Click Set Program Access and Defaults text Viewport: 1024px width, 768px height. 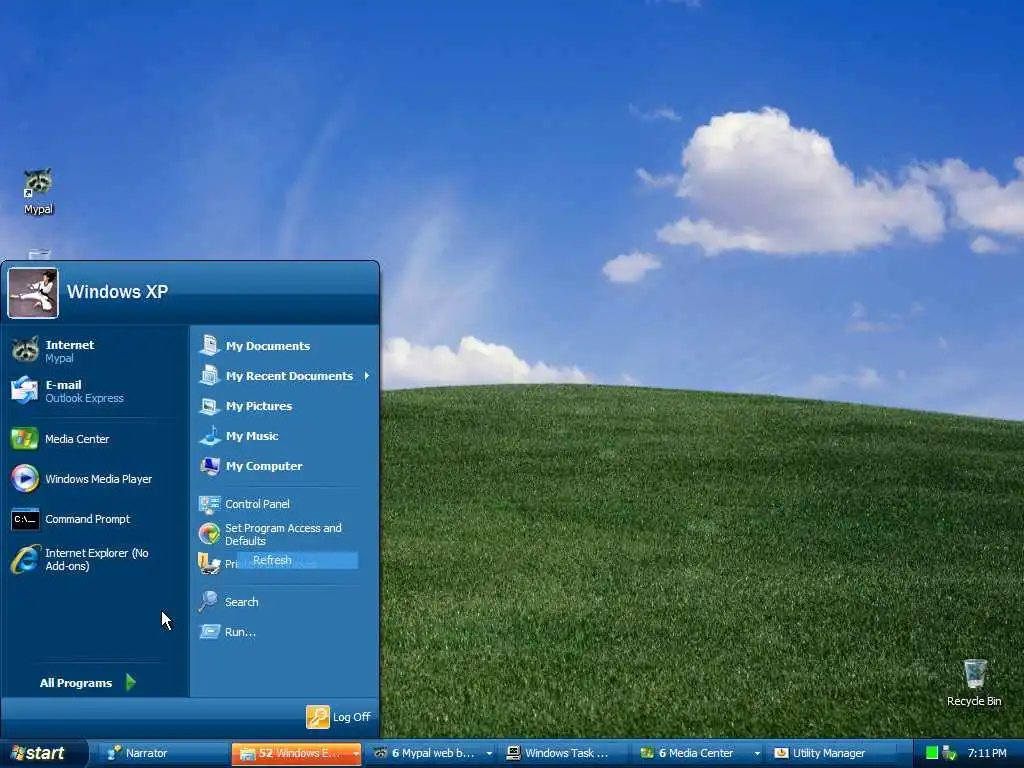283,534
